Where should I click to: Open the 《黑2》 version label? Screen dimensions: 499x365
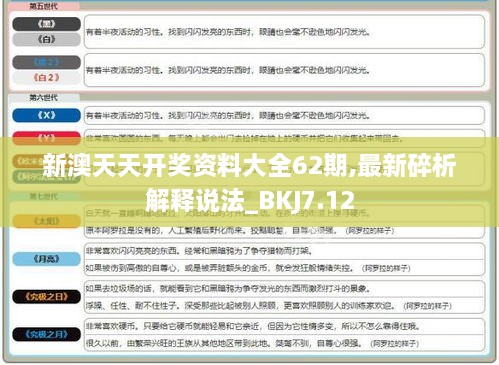pos(47,62)
